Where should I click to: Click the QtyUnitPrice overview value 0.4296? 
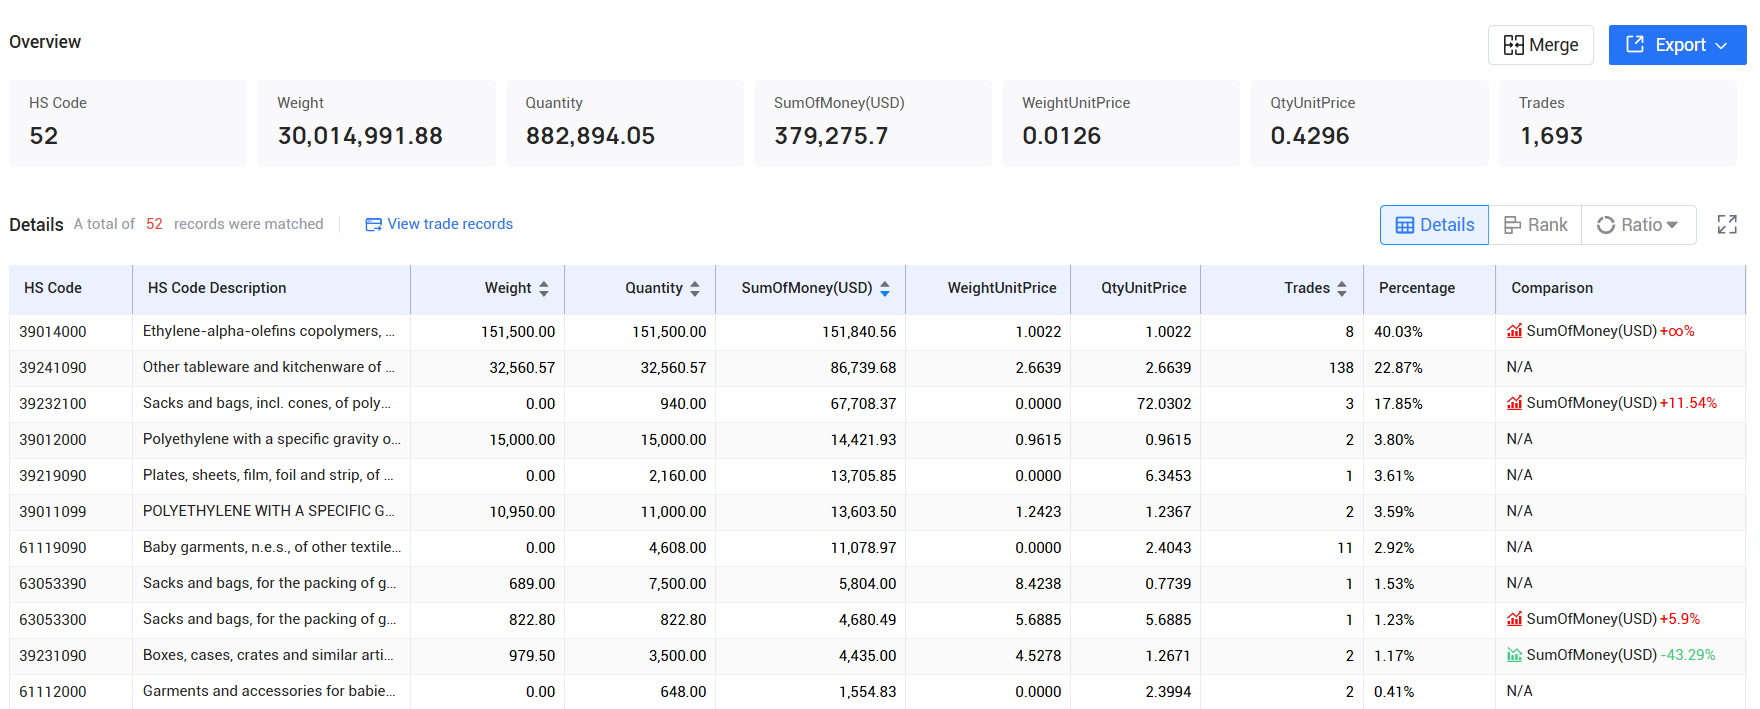tap(1310, 136)
